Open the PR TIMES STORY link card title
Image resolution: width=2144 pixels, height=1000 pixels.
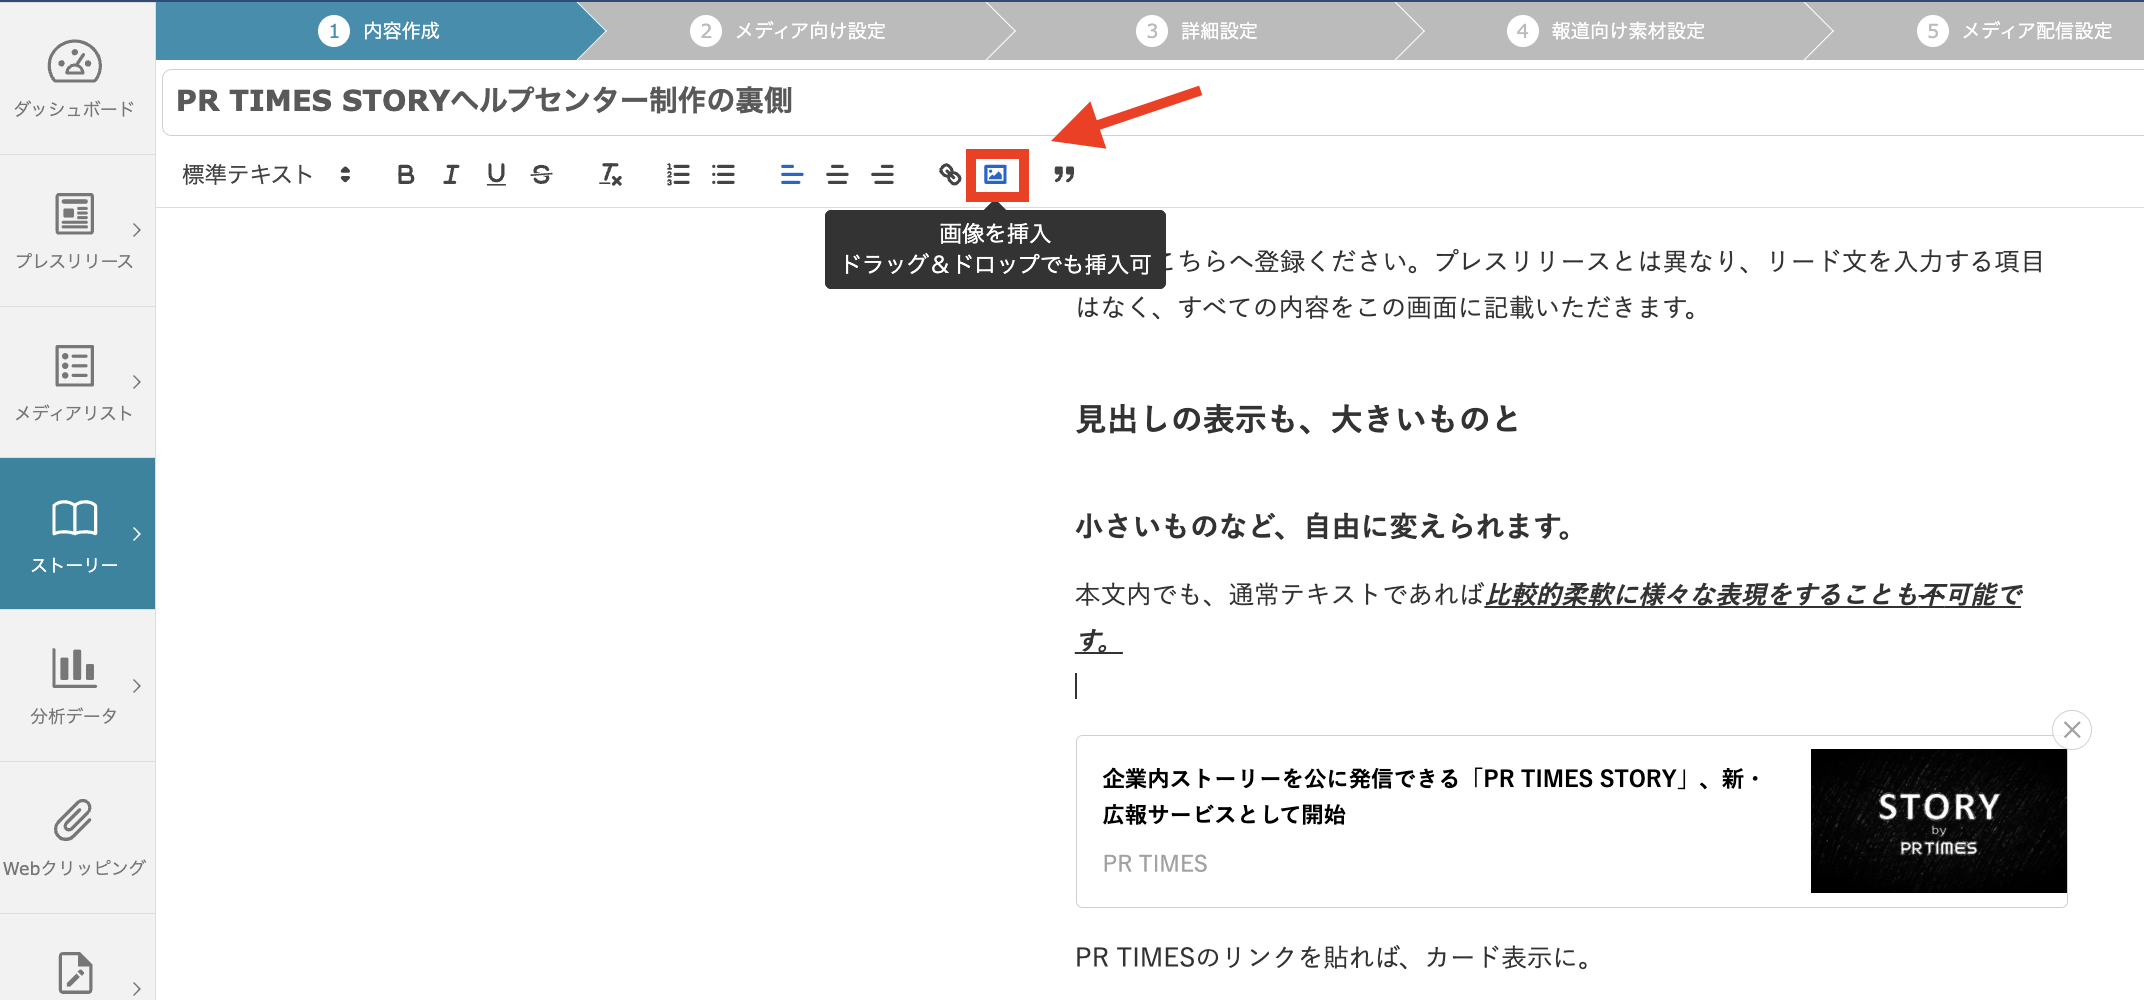point(1431,797)
